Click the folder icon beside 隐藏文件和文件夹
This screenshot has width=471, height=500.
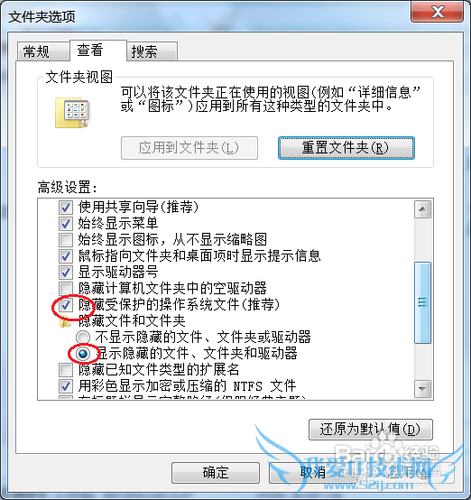65,321
